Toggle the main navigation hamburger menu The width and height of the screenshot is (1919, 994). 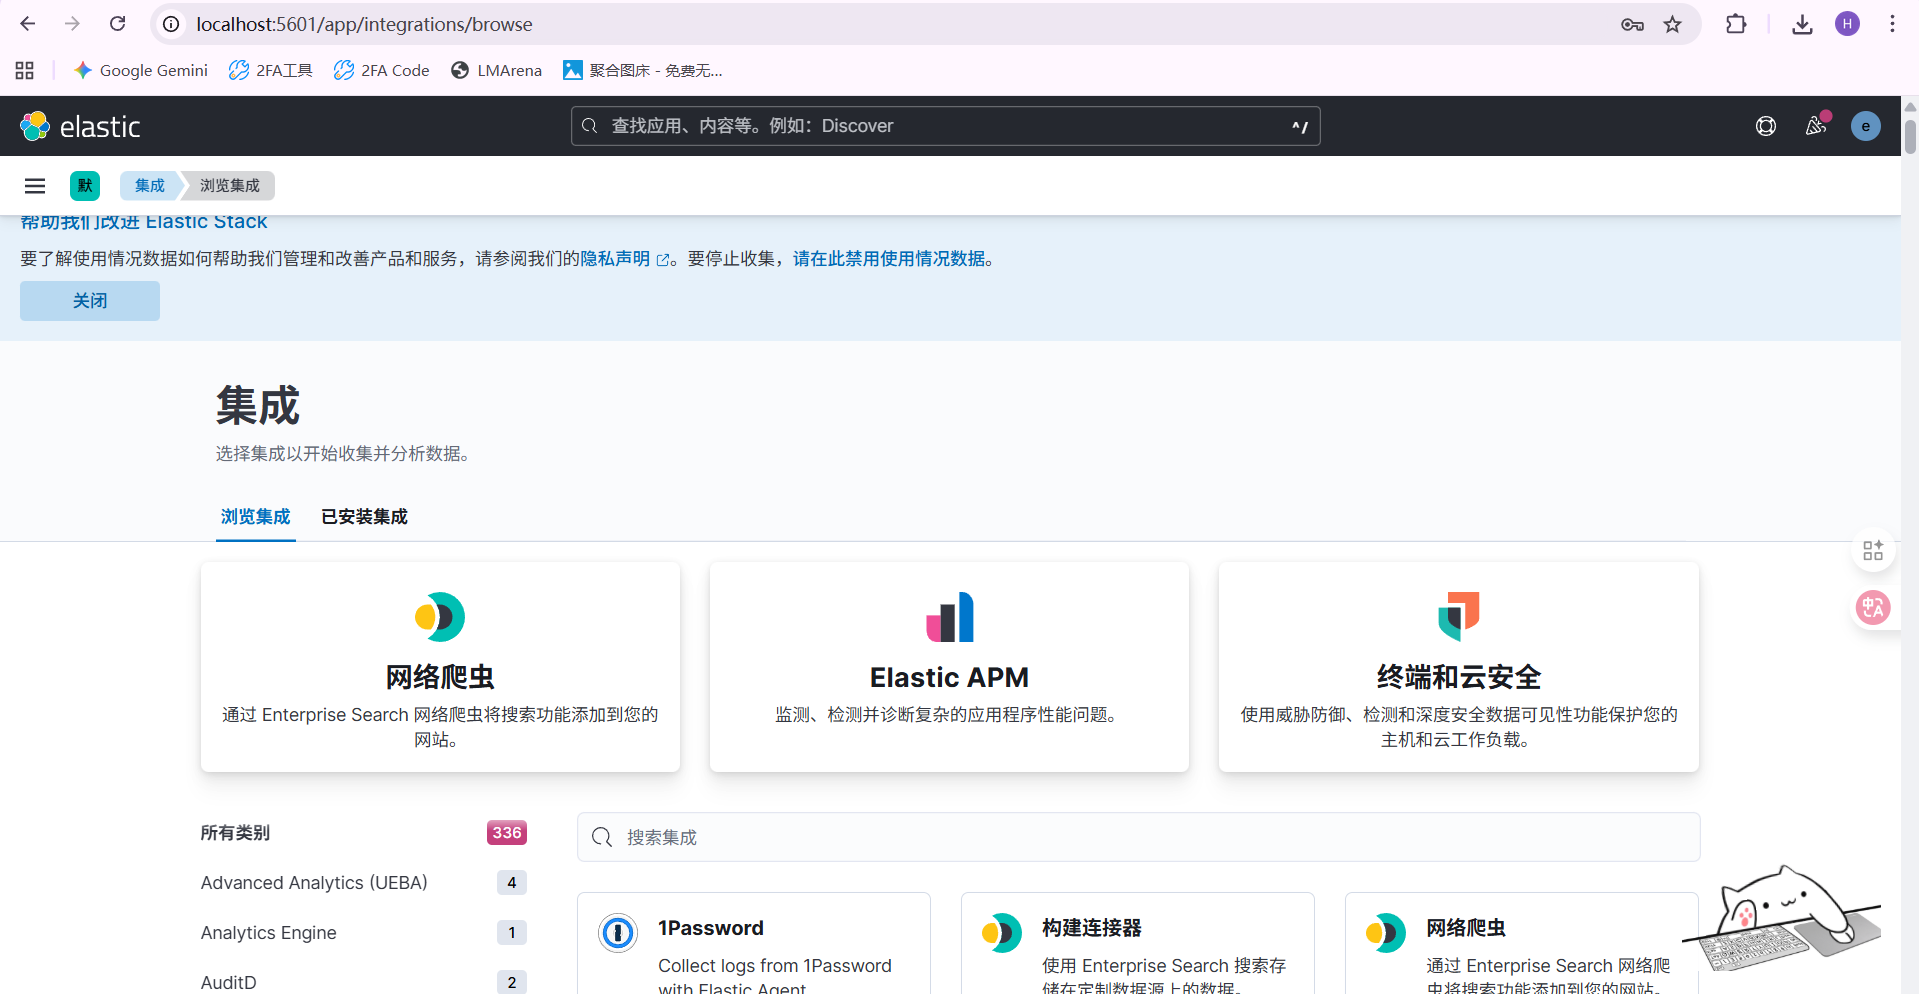35,186
